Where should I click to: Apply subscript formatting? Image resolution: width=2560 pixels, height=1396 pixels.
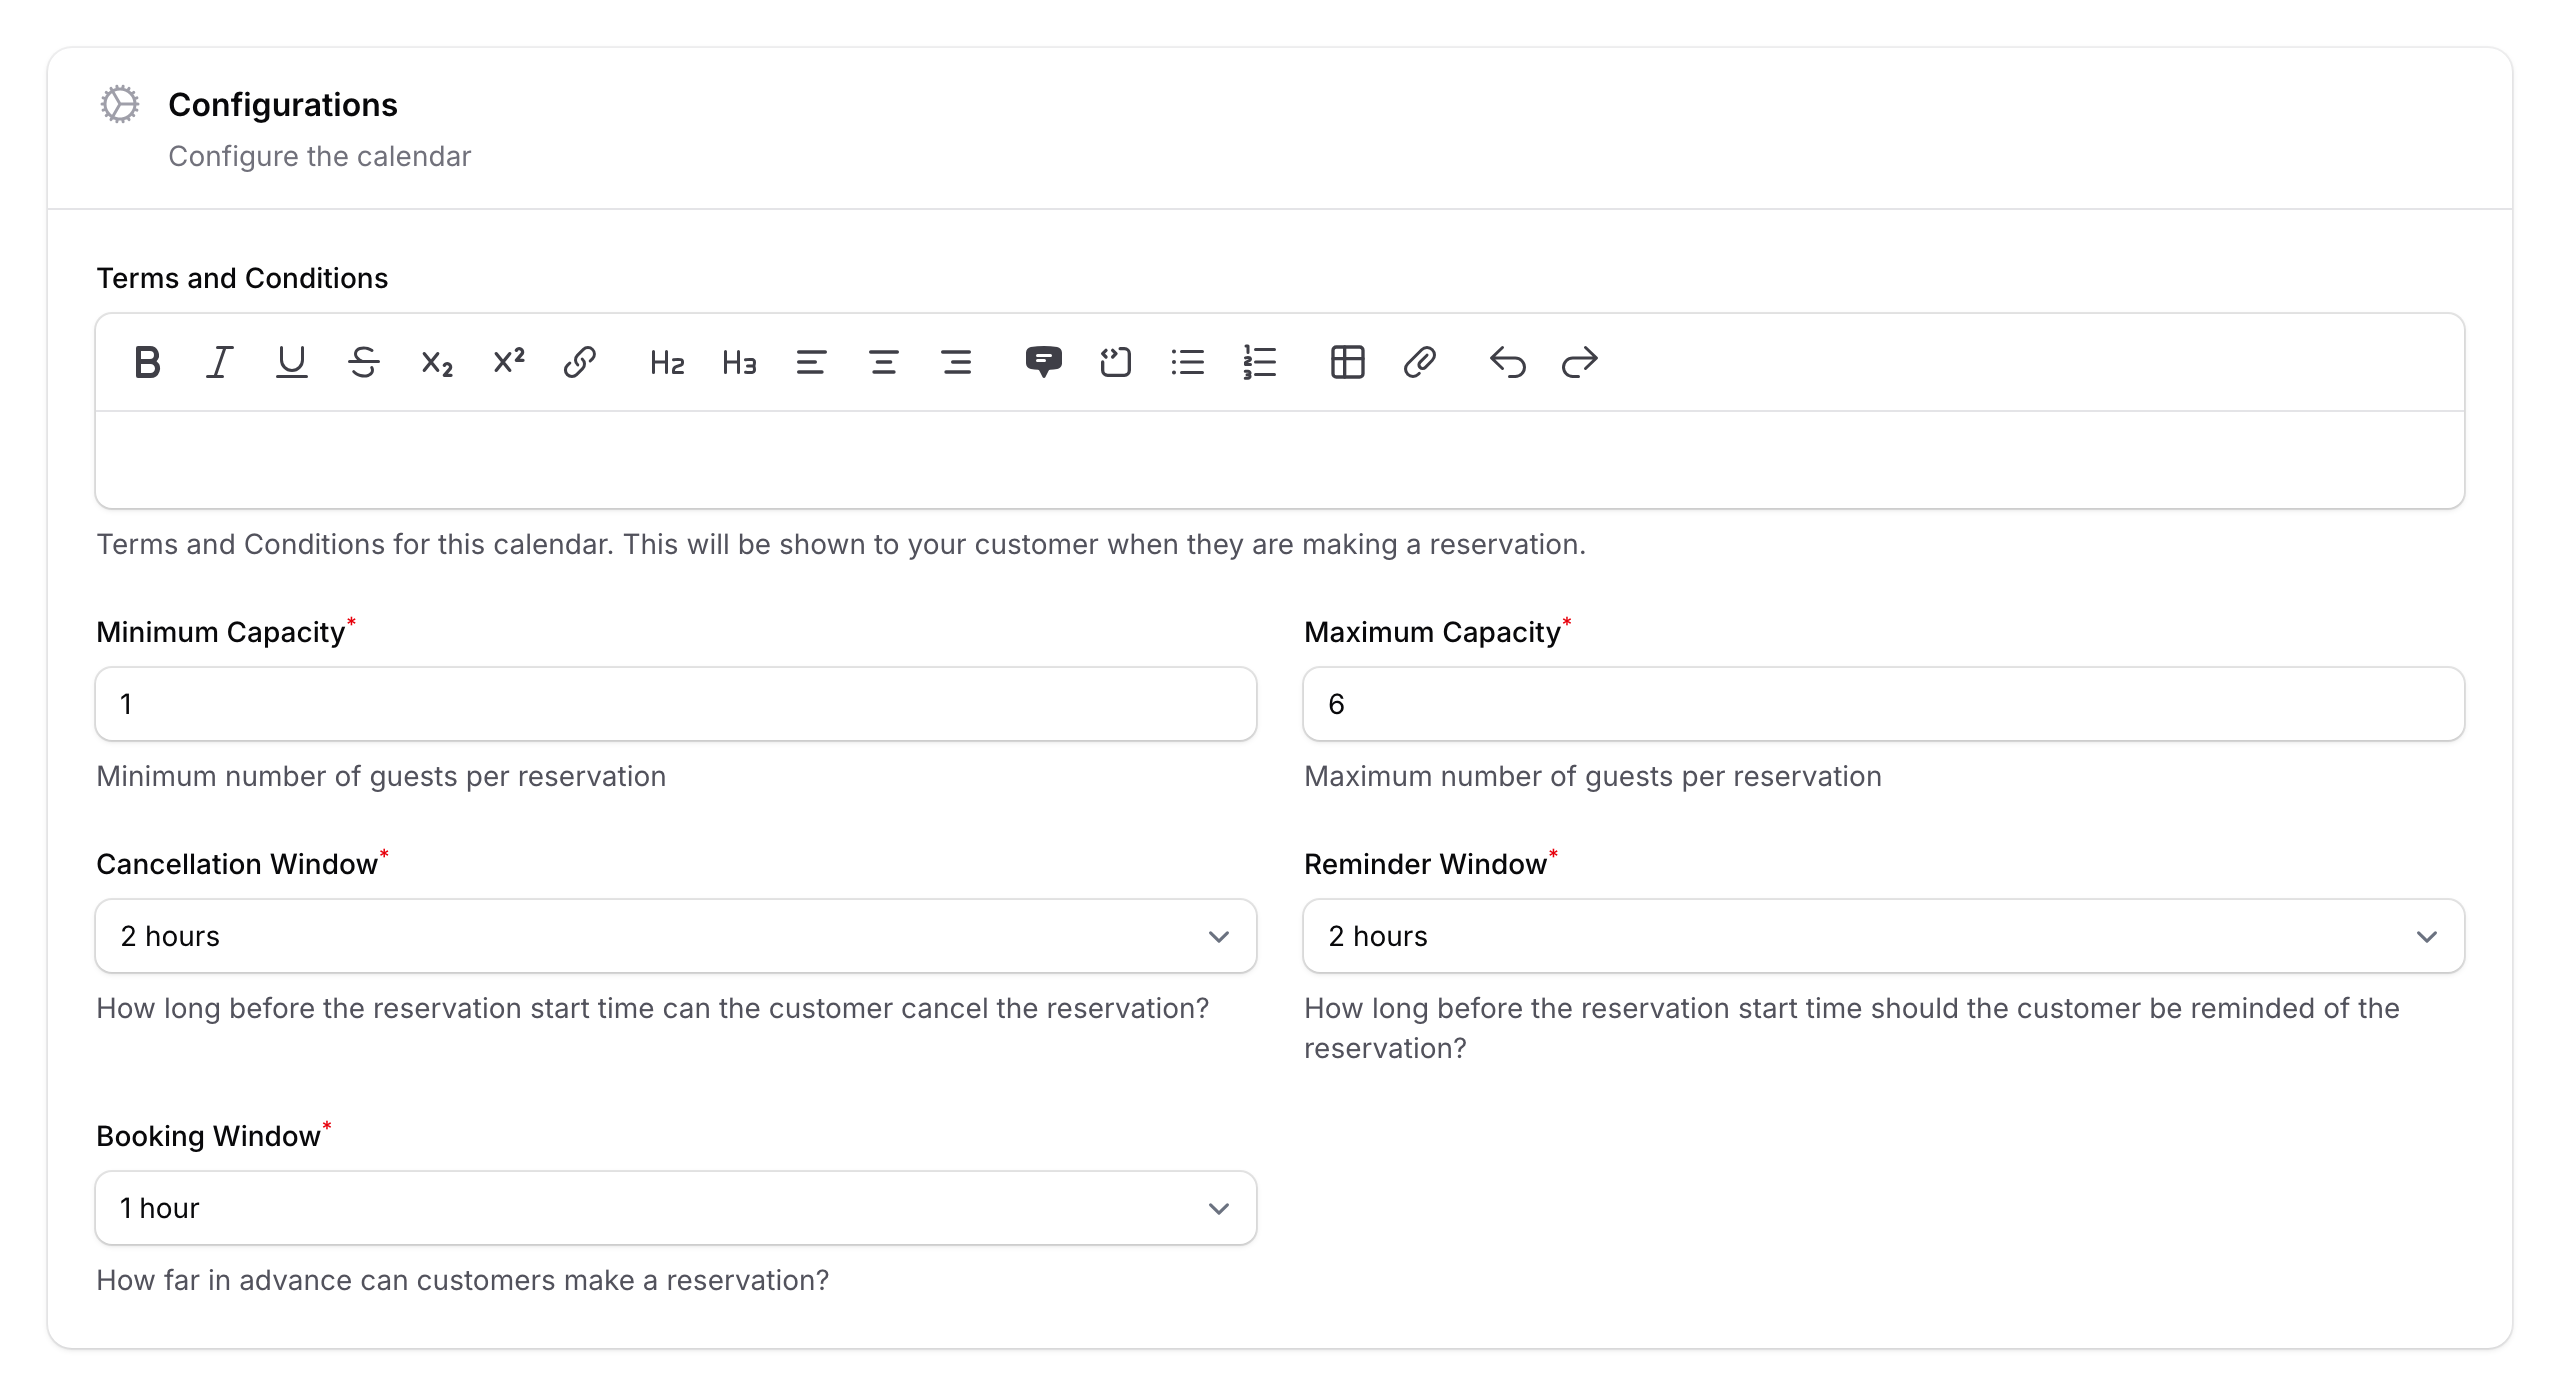(435, 362)
